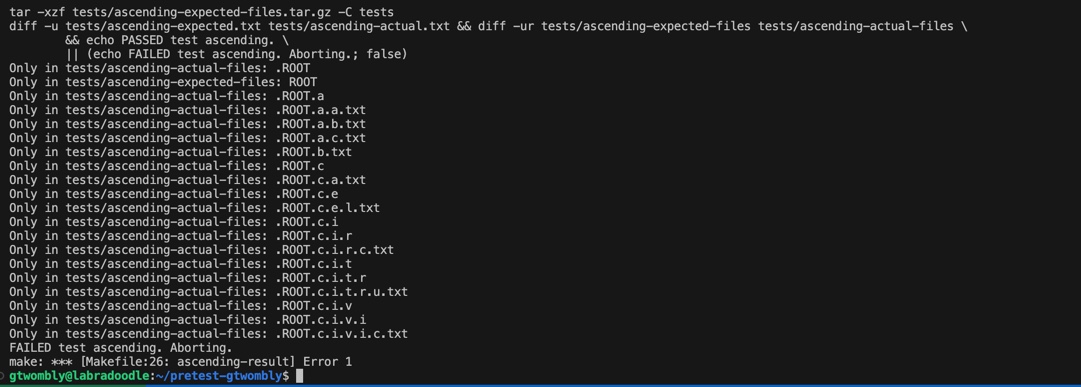
Task: Click the .ROOT.c.e.l.txt filename
Action: click(327, 208)
